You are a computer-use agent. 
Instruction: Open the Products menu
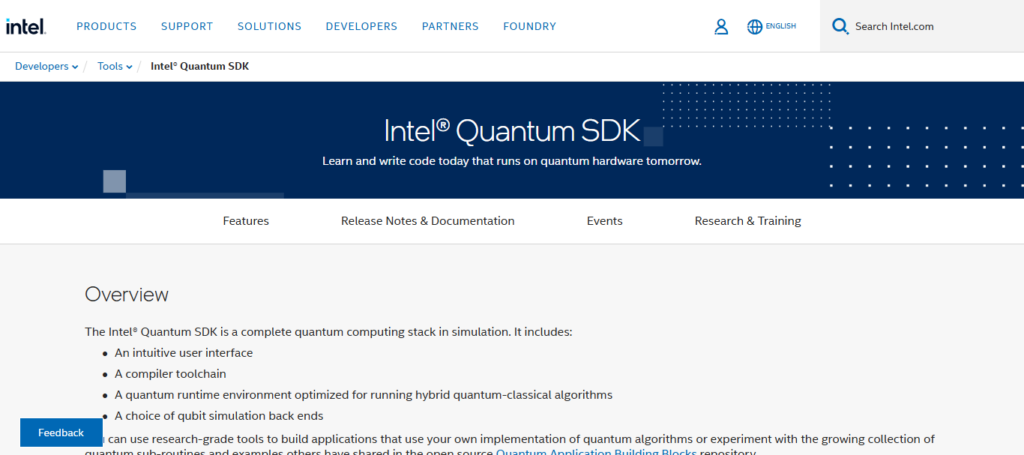tap(106, 26)
